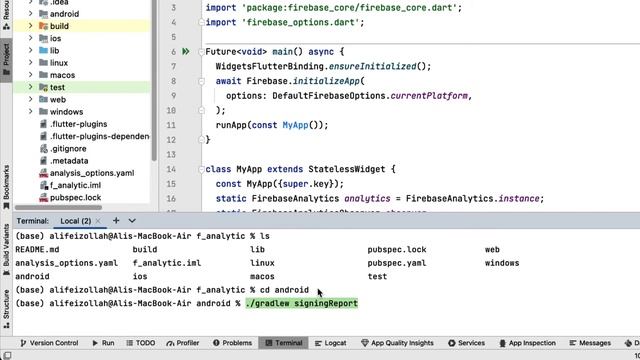The height and width of the screenshot is (360, 640).
Task: Expand the web folder
Action: point(31,100)
